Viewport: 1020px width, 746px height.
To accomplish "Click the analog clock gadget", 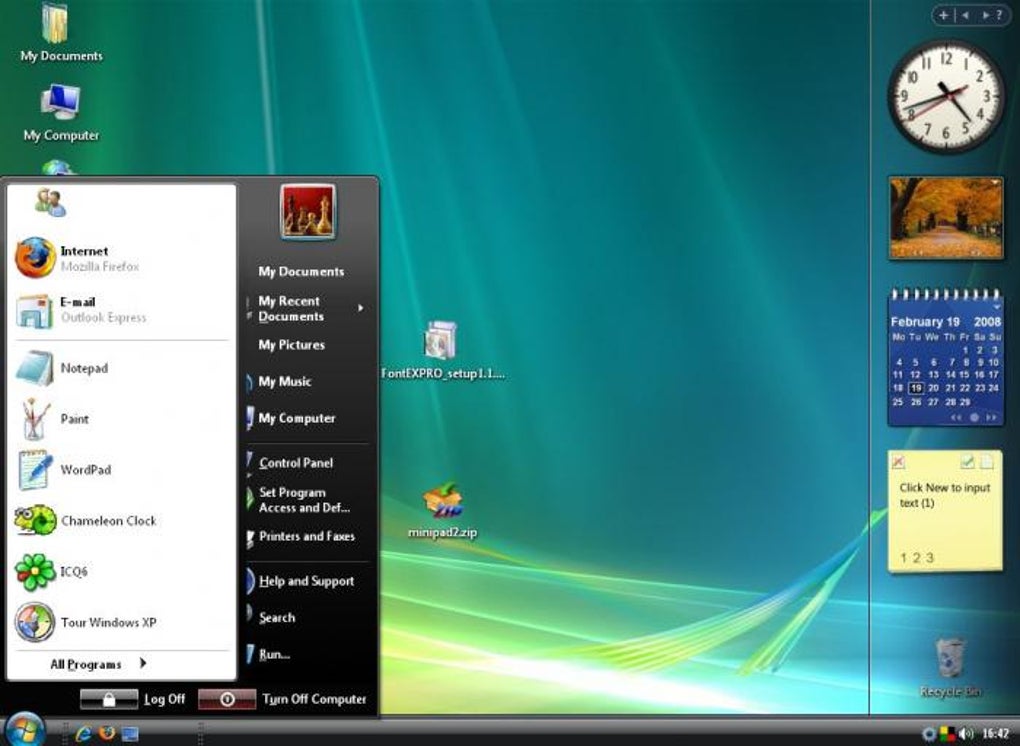I will pos(946,98).
